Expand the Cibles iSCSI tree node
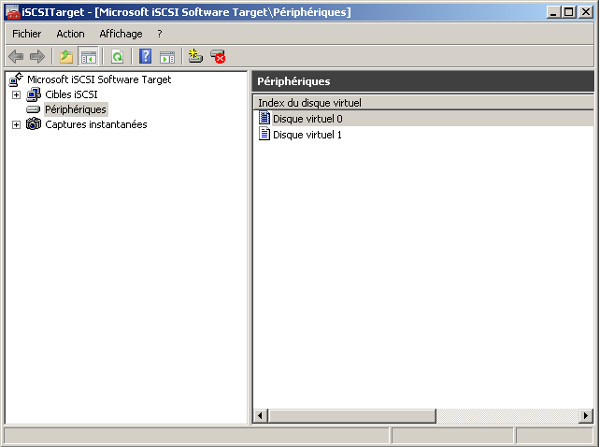 [16, 95]
